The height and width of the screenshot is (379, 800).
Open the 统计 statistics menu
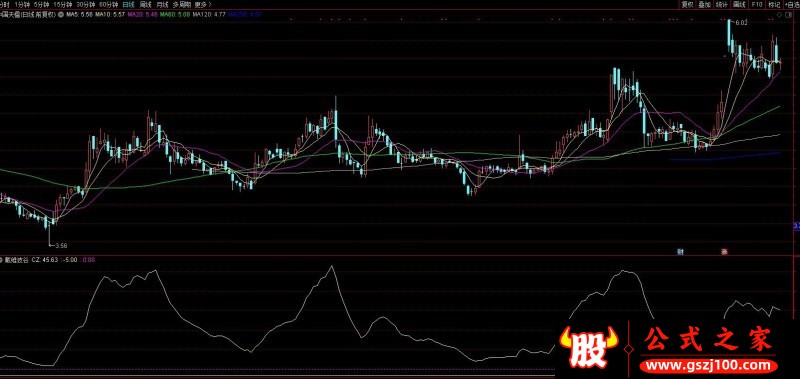[x=722, y=5]
